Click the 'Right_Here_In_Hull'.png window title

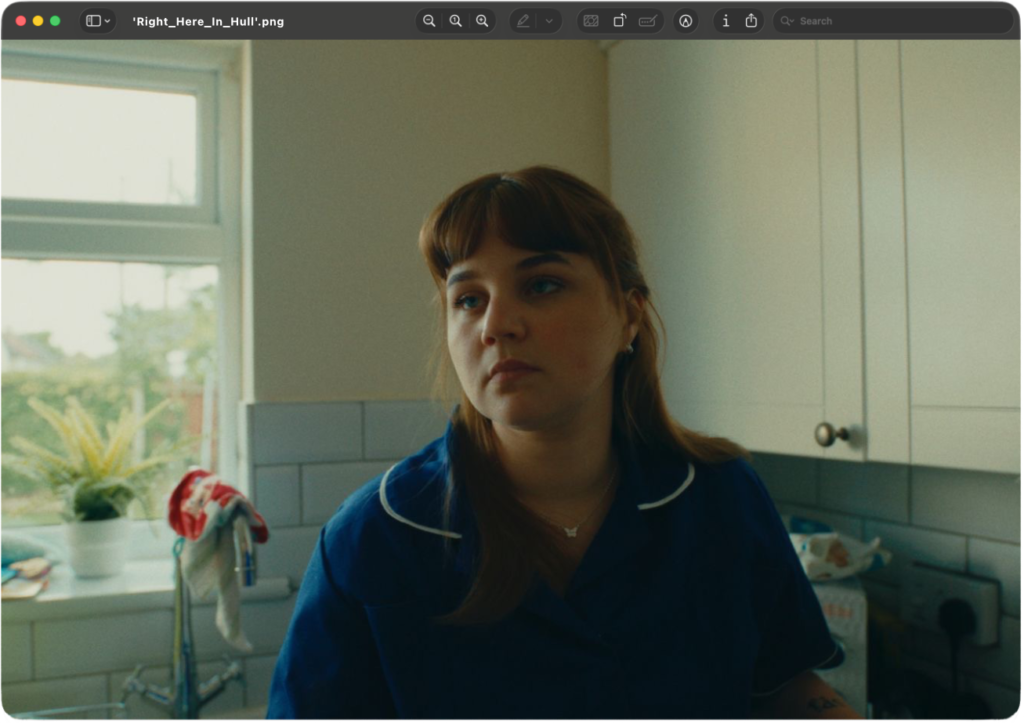(x=208, y=21)
